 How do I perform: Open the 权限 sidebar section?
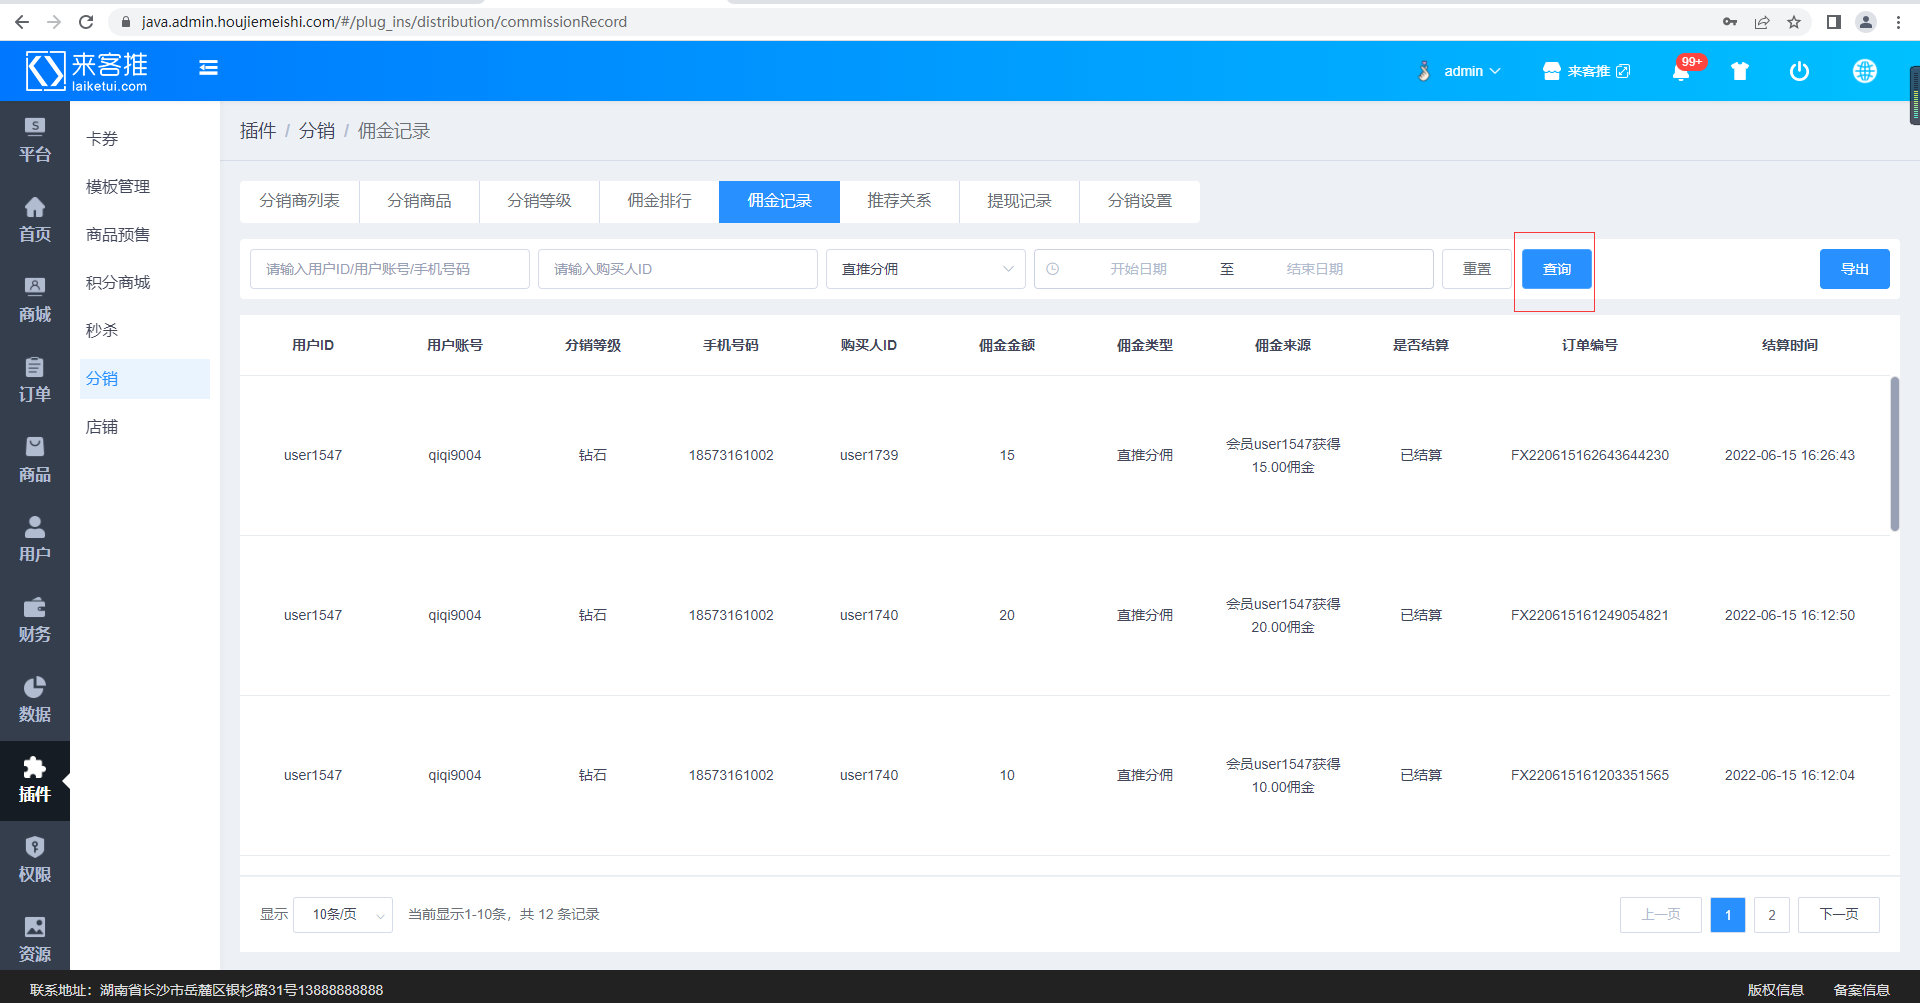click(x=35, y=861)
